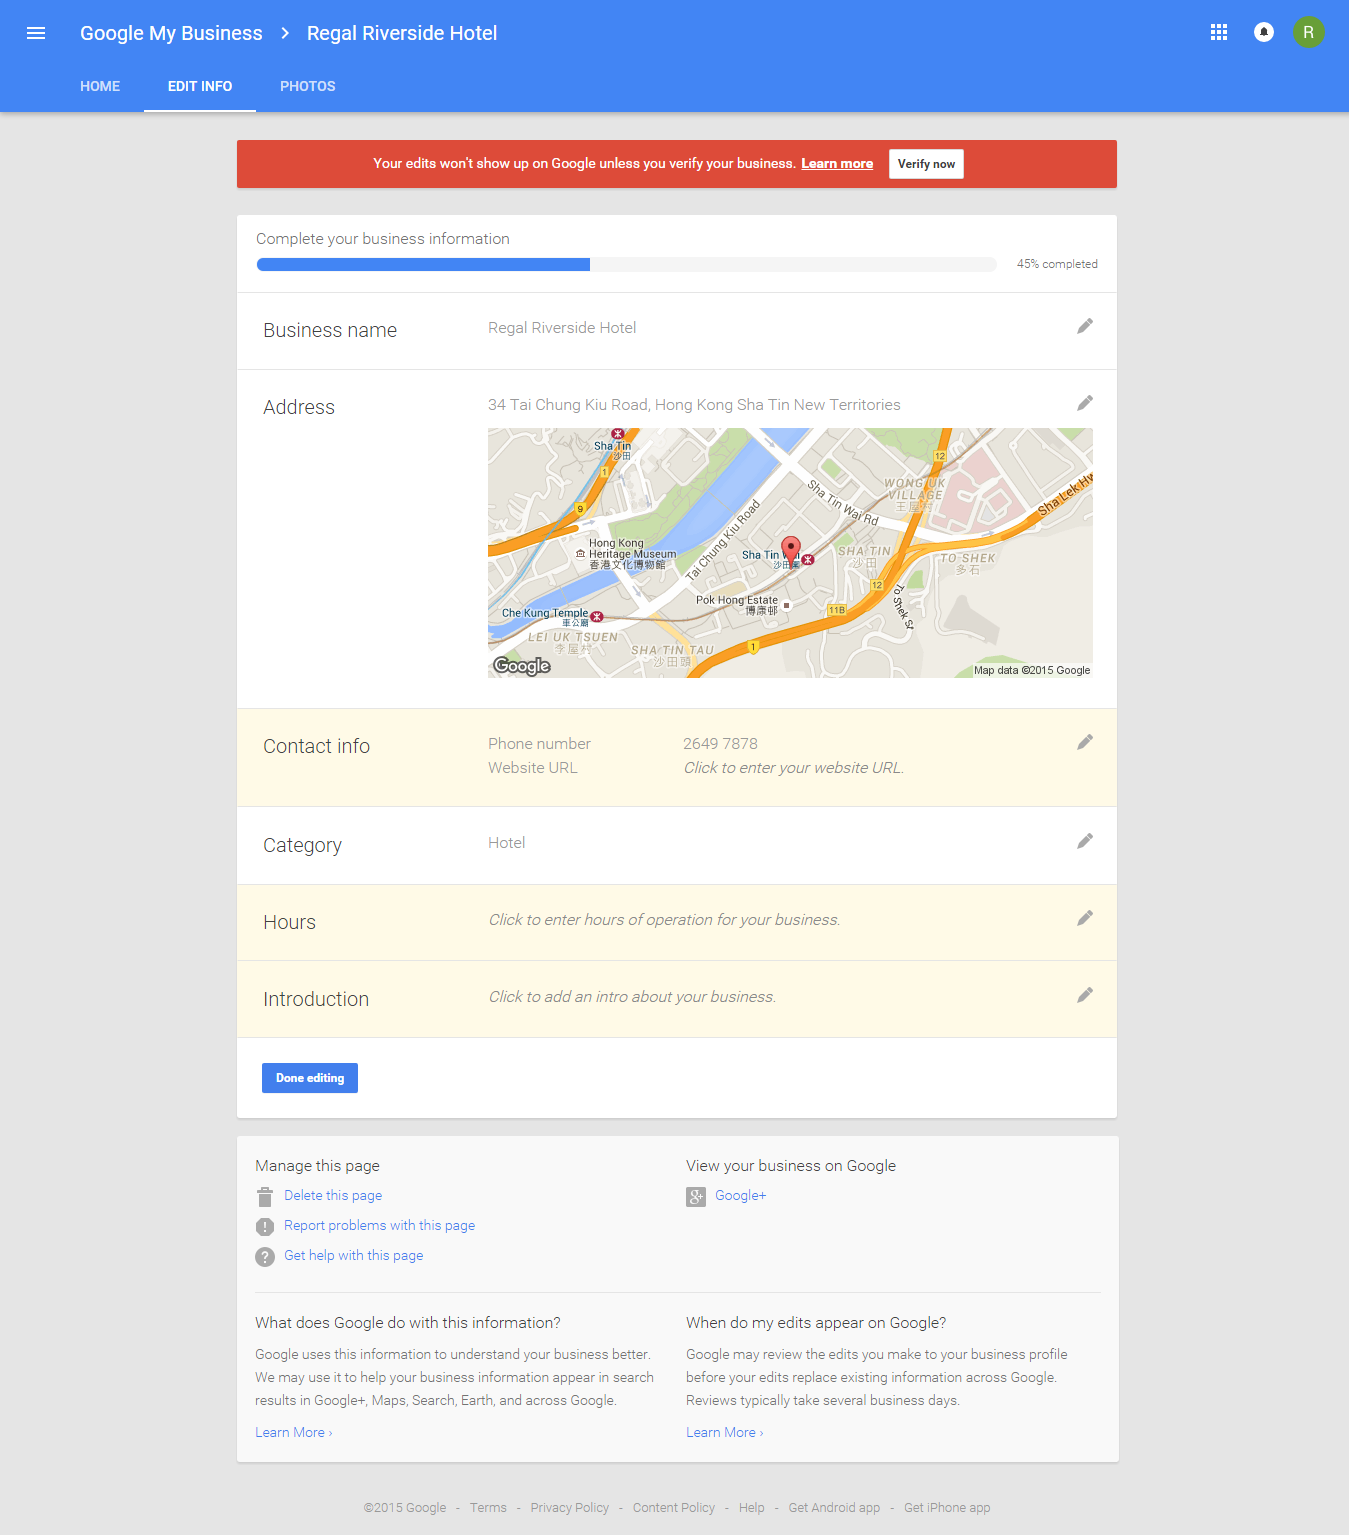The height and width of the screenshot is (1535, 1349).
Task: Edit Introduction with pencil icon
Action: click(x=1085, y=995)
